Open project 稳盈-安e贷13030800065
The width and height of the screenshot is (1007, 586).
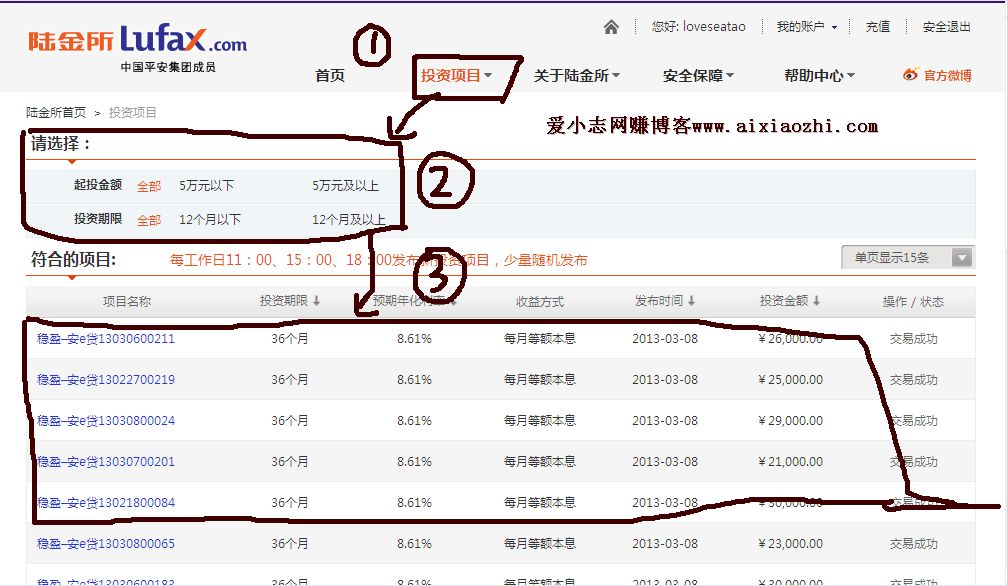point(106,544)
